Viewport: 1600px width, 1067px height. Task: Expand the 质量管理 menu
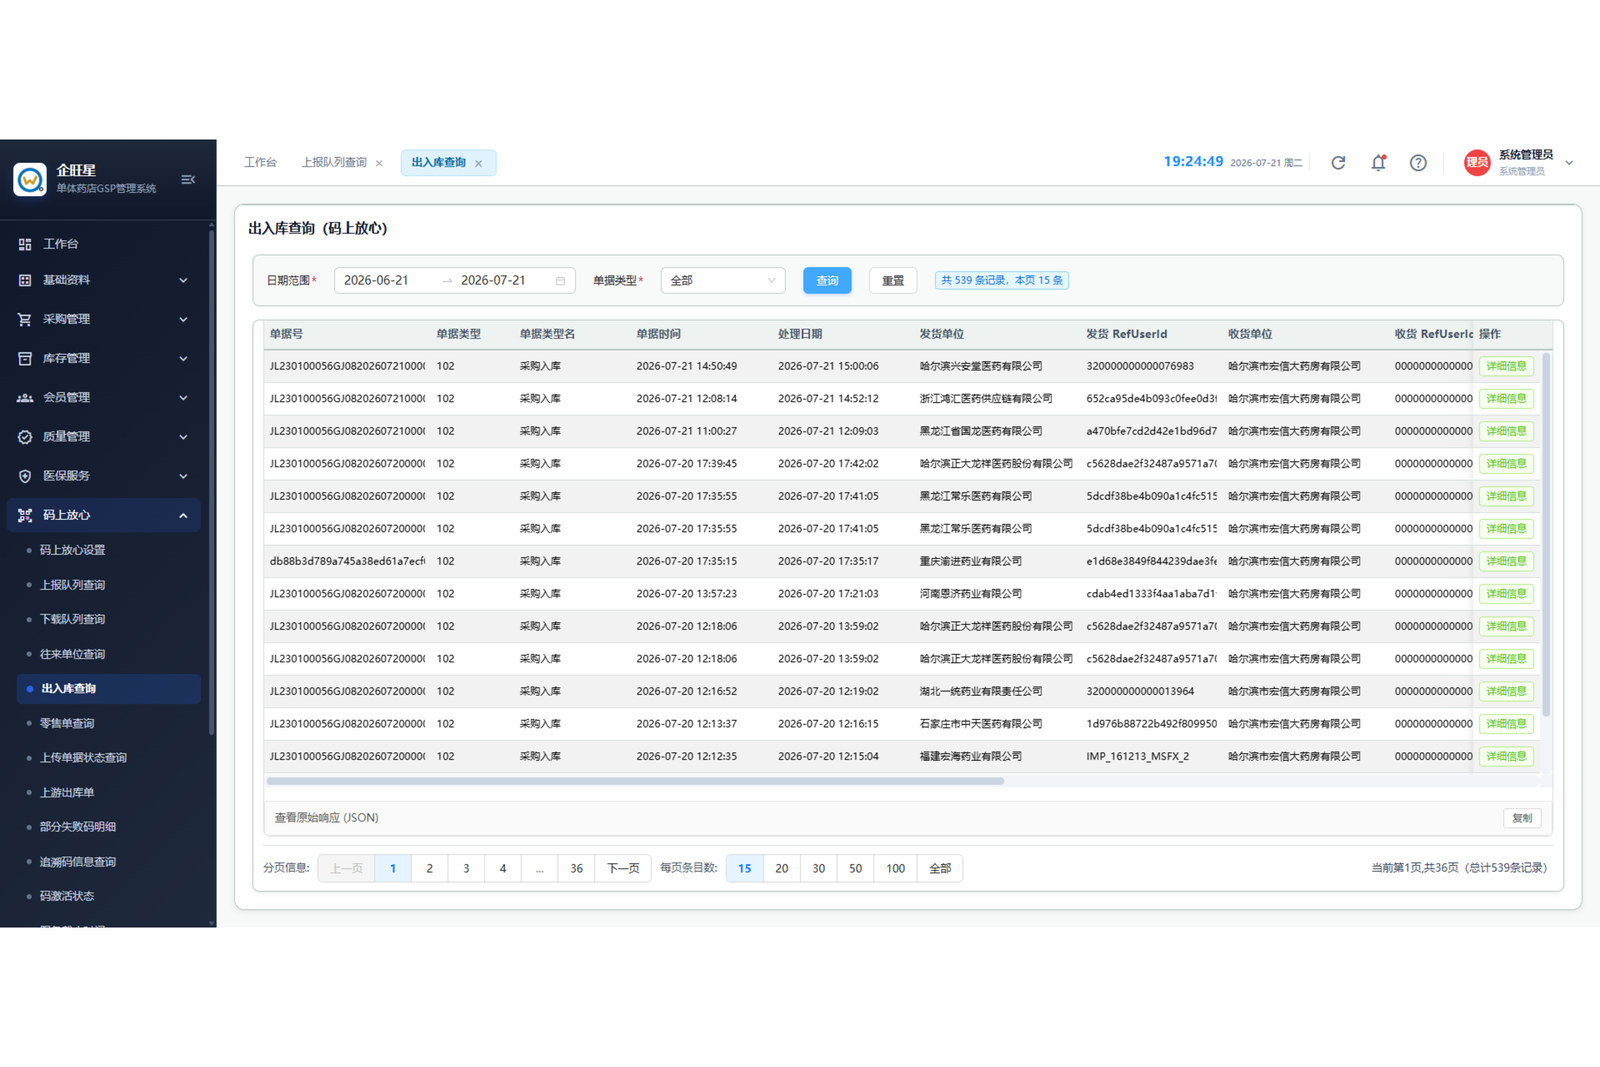[183, 436]
